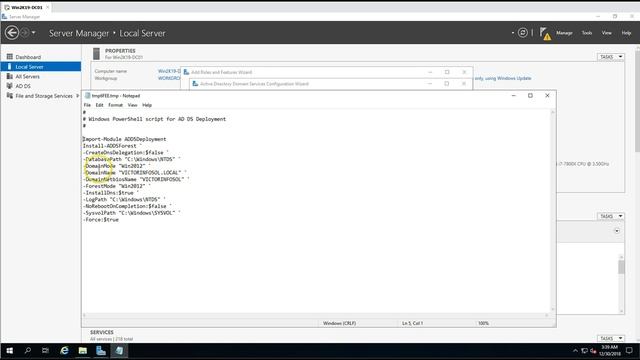Screen dimensions: 640x360
Task: Open Notepad Edit menu
Action: (x=99, y=105)
